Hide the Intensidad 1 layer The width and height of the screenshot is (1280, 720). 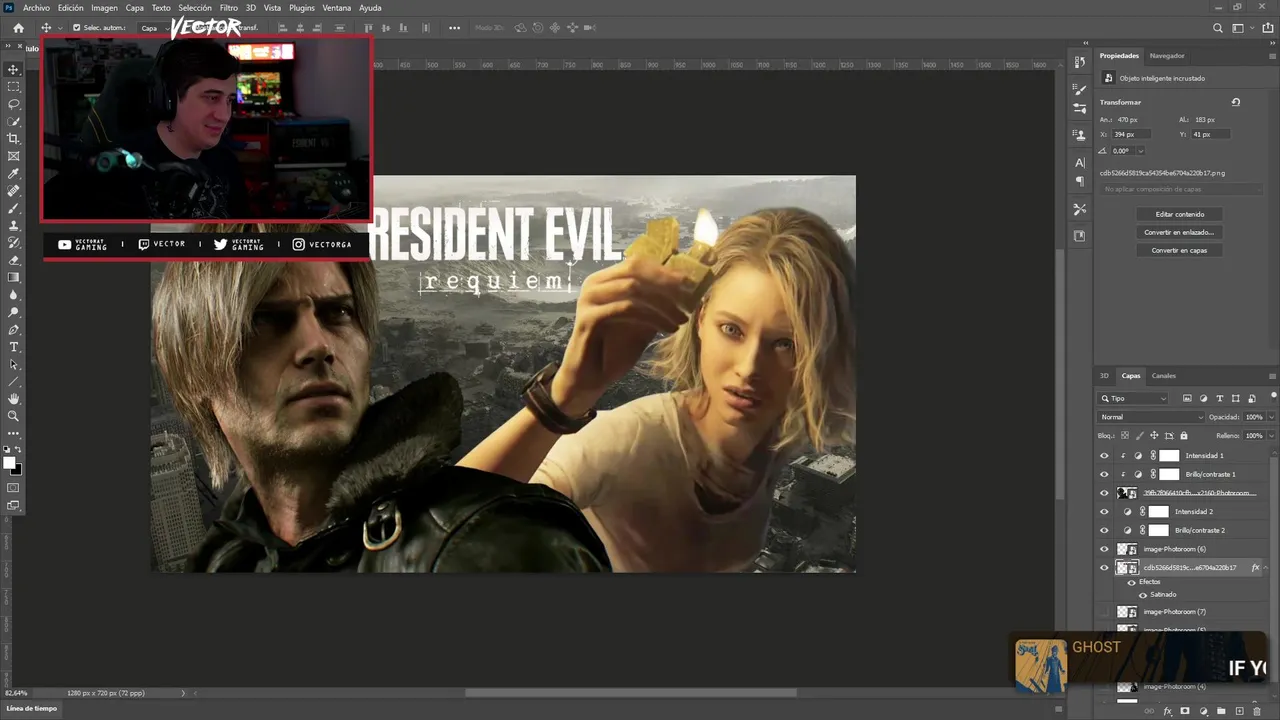pyautogui.click(x=1104, y=456)
